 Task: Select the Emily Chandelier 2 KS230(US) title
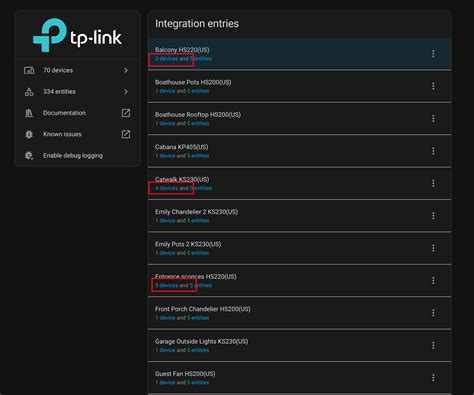coord(196,212)
